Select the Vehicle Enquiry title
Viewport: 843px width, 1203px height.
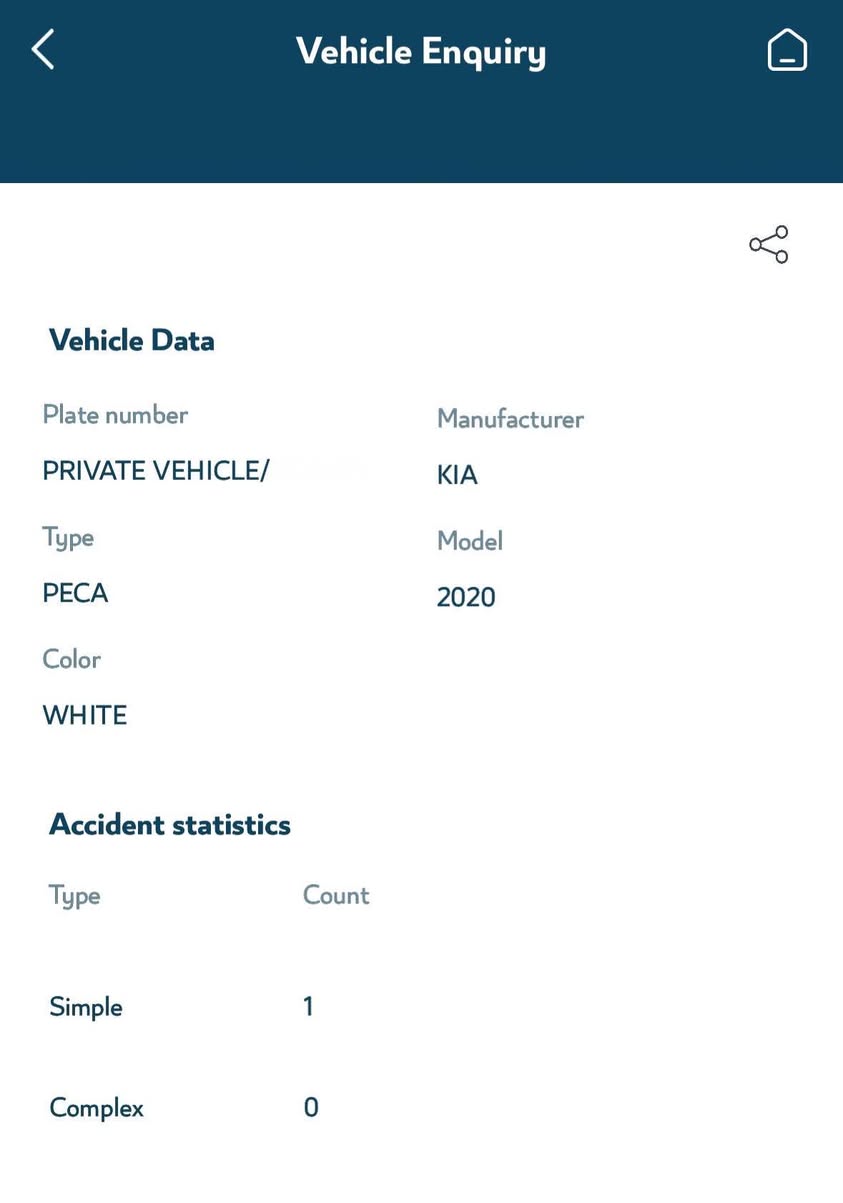[x=421, y=51]
